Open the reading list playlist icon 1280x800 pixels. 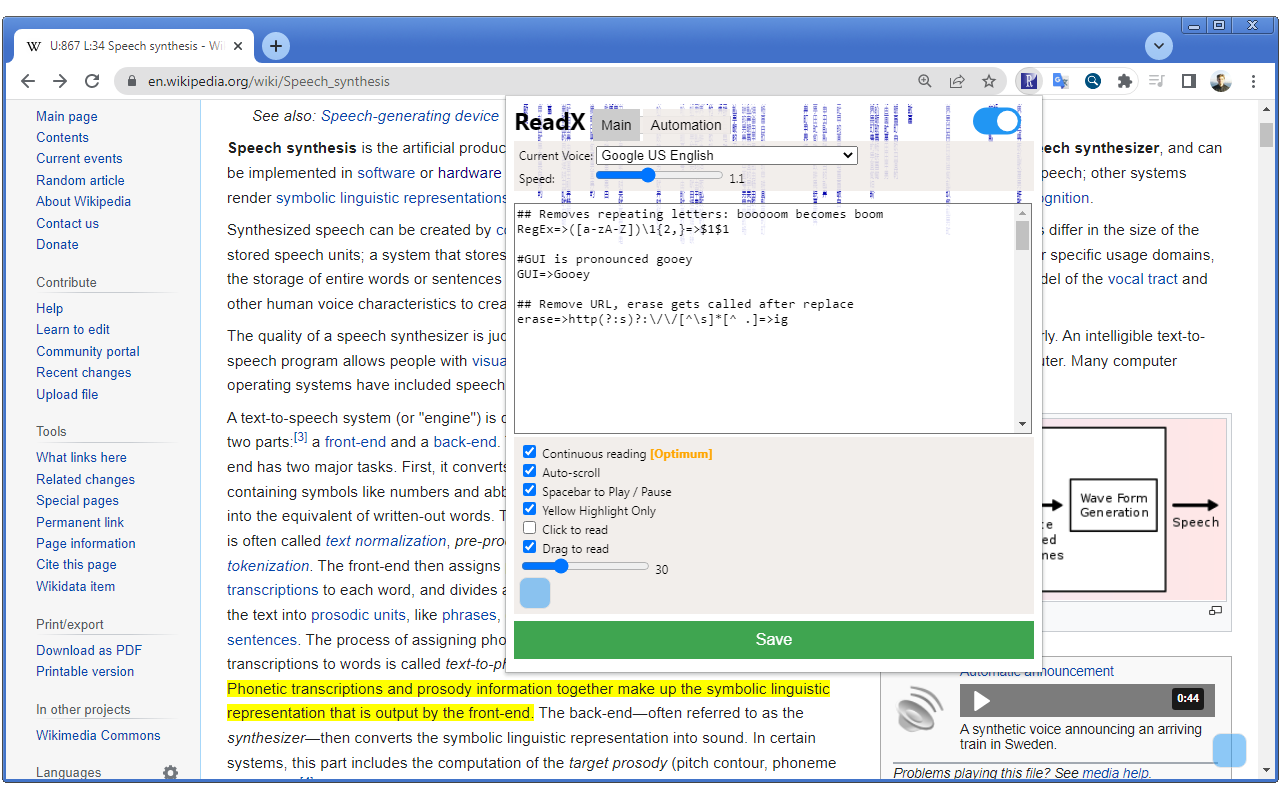[1157, 80]
